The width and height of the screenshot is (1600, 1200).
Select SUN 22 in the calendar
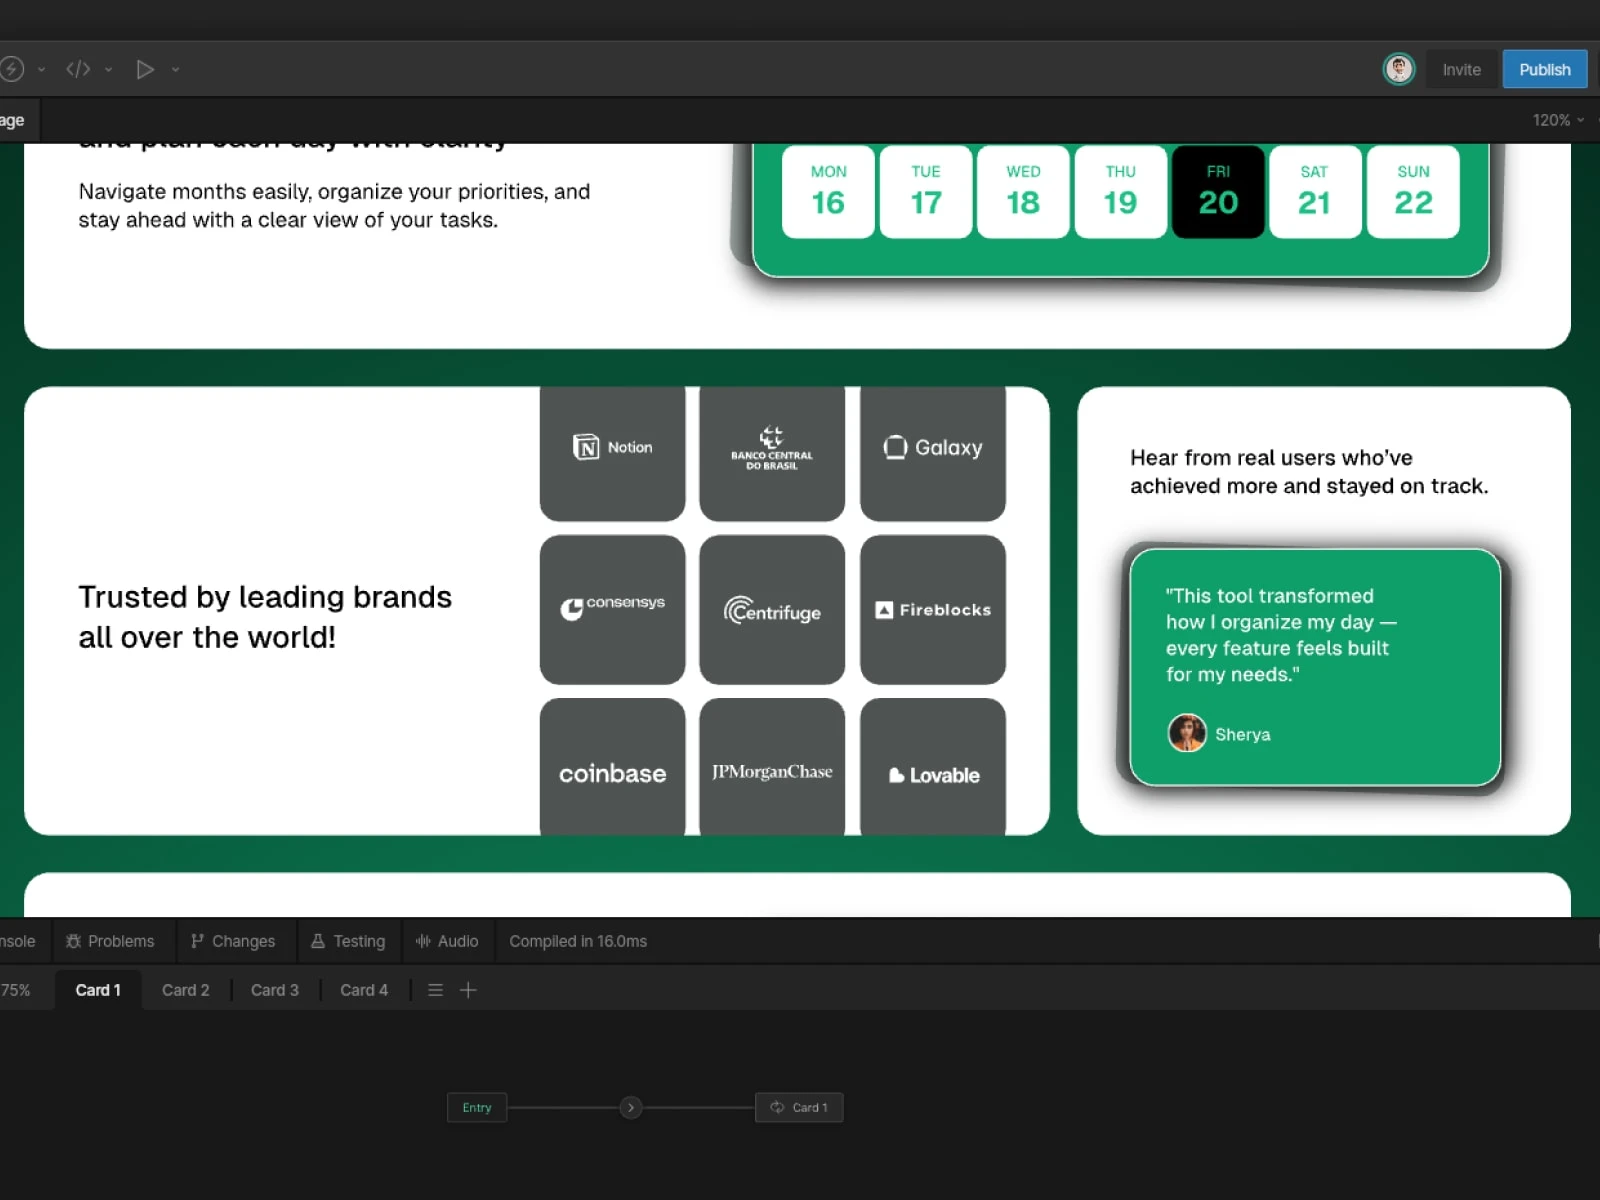coord(1413,191)
